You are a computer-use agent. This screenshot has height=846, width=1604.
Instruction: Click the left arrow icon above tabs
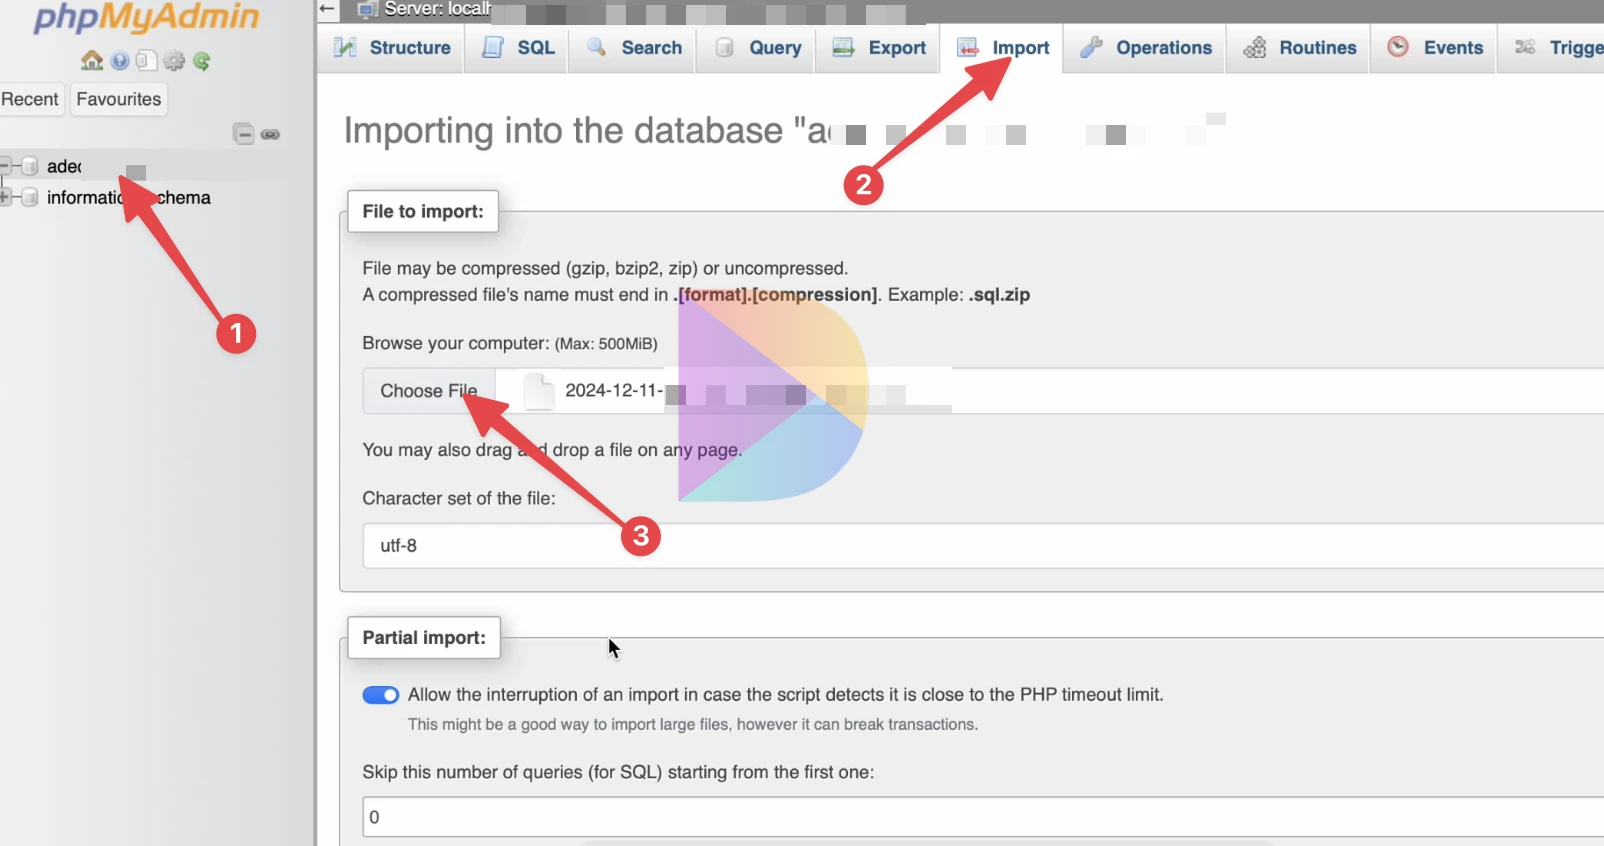click(327, 9)
